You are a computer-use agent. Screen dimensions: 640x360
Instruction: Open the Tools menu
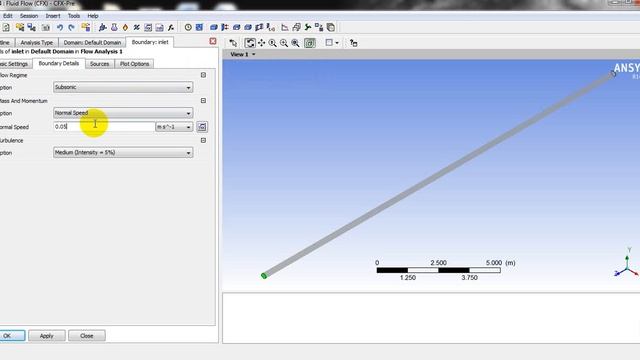pyautogui.click(x=73, y=16)
